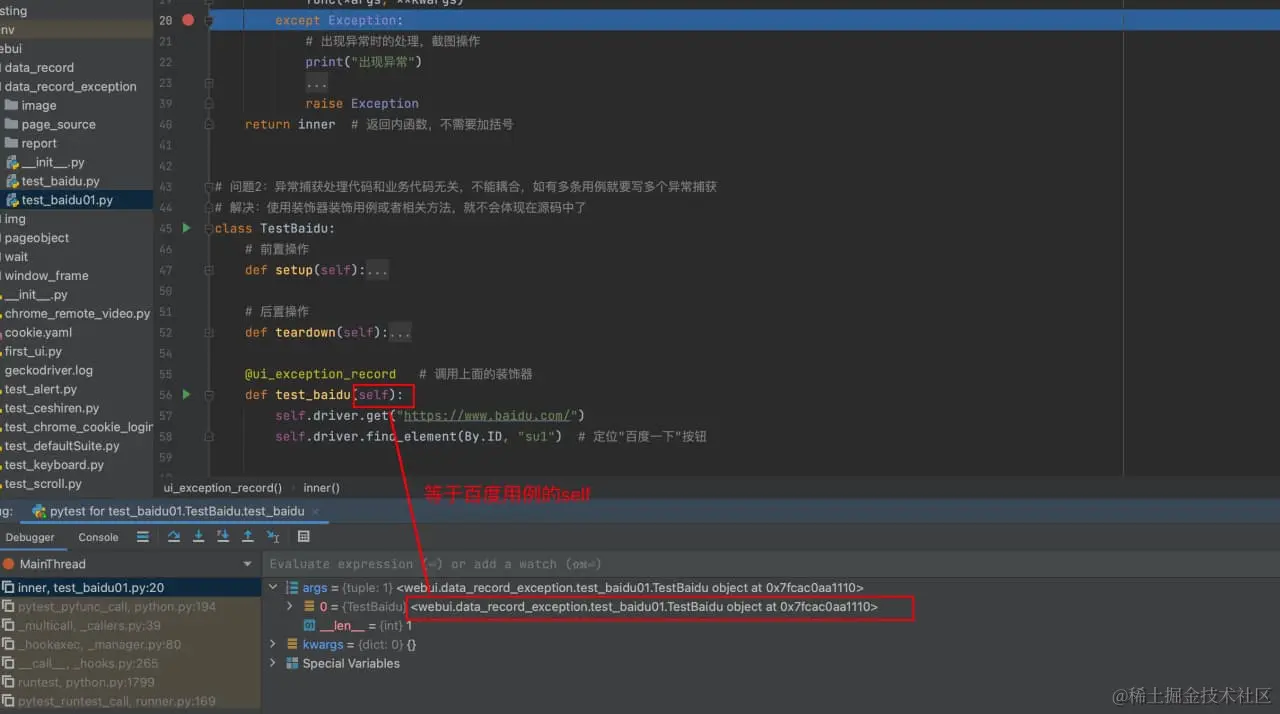
Task: Collapse the args variable node
Action: pos(274,588)
